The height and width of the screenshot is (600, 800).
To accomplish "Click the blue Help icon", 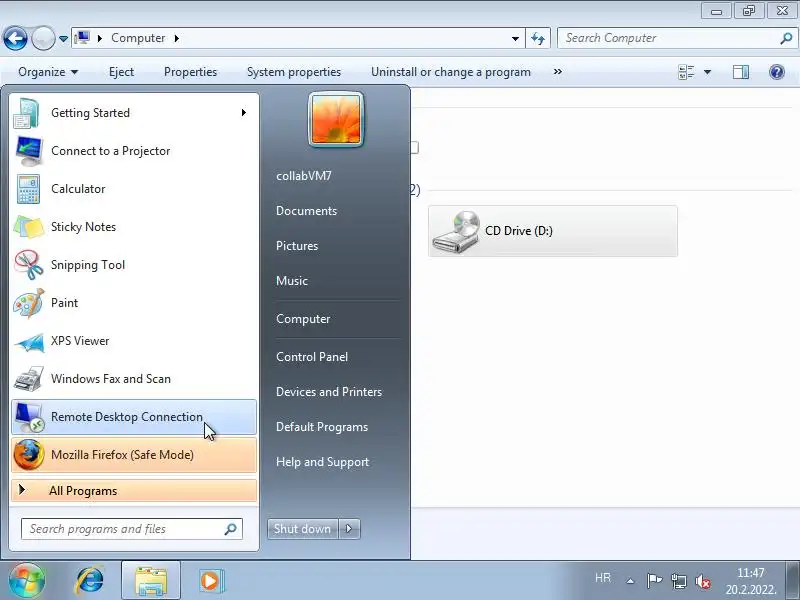I will [777, 72].
